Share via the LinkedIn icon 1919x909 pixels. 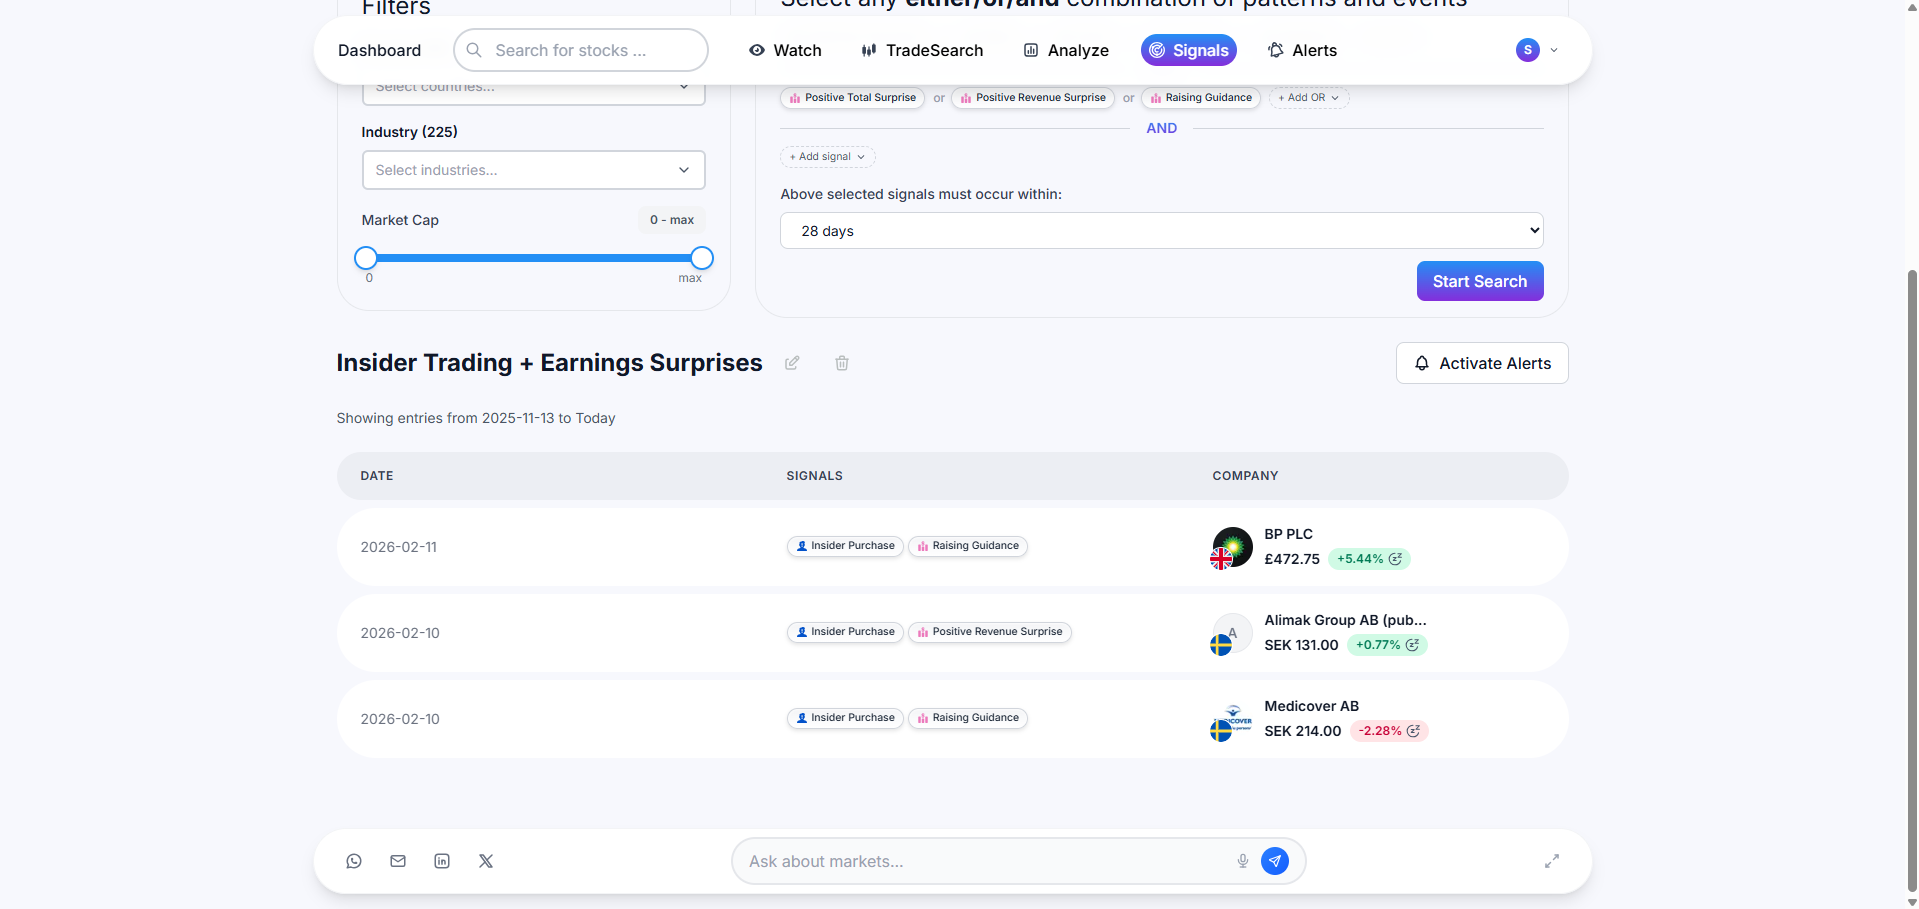pos(442,861)
